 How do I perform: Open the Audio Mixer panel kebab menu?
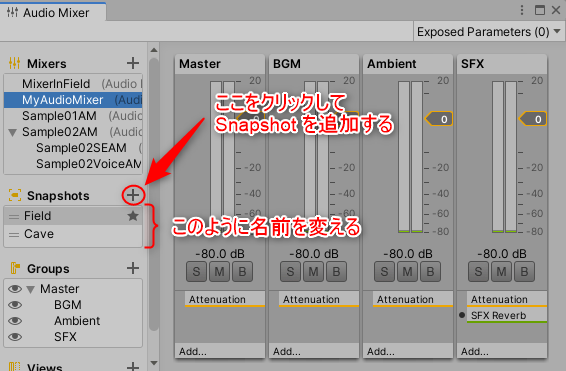(522, 10)
